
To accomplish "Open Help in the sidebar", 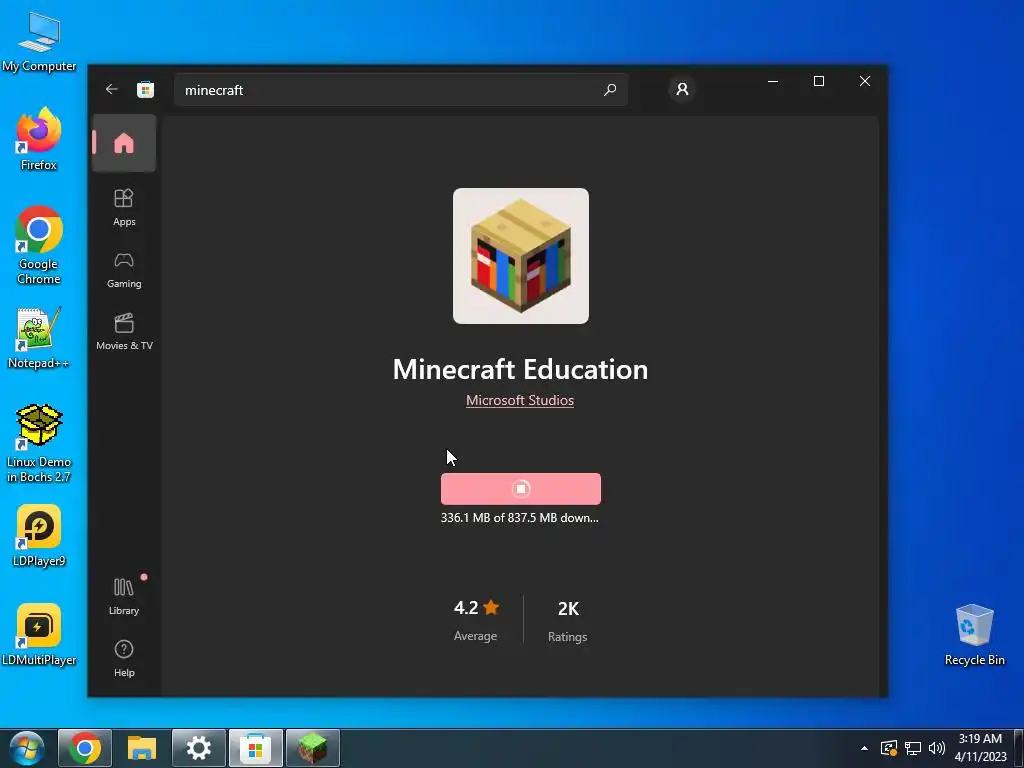I will click(x=124, y=658).
